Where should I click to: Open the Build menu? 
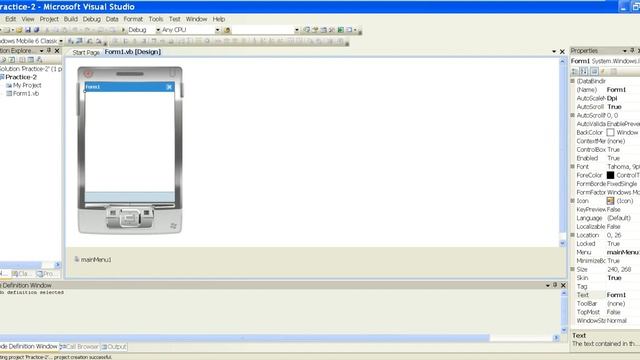(x=70, y=19)
